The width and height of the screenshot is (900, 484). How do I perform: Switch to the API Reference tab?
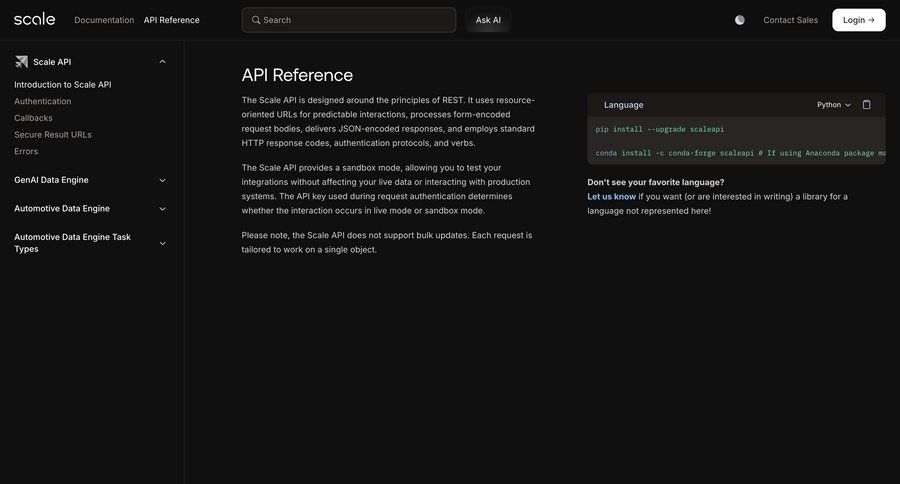point(171,20)
